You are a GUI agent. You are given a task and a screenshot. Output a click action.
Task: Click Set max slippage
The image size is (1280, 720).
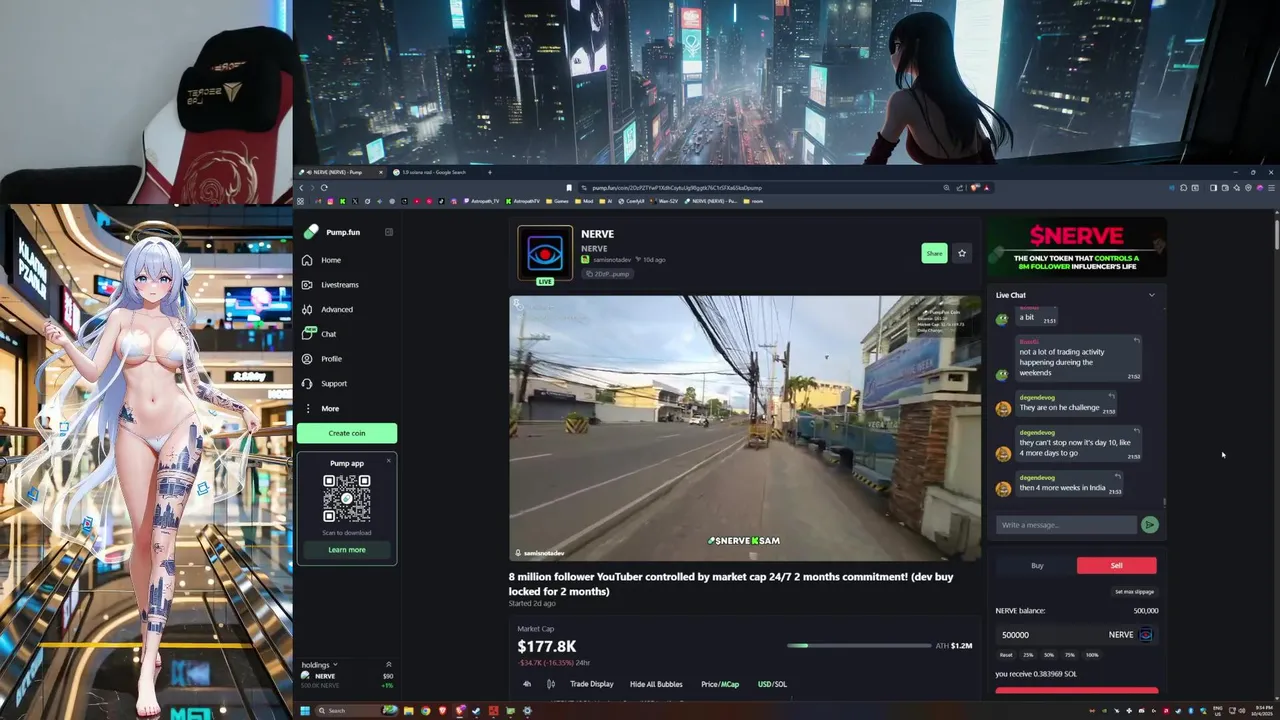(1135, 592)
